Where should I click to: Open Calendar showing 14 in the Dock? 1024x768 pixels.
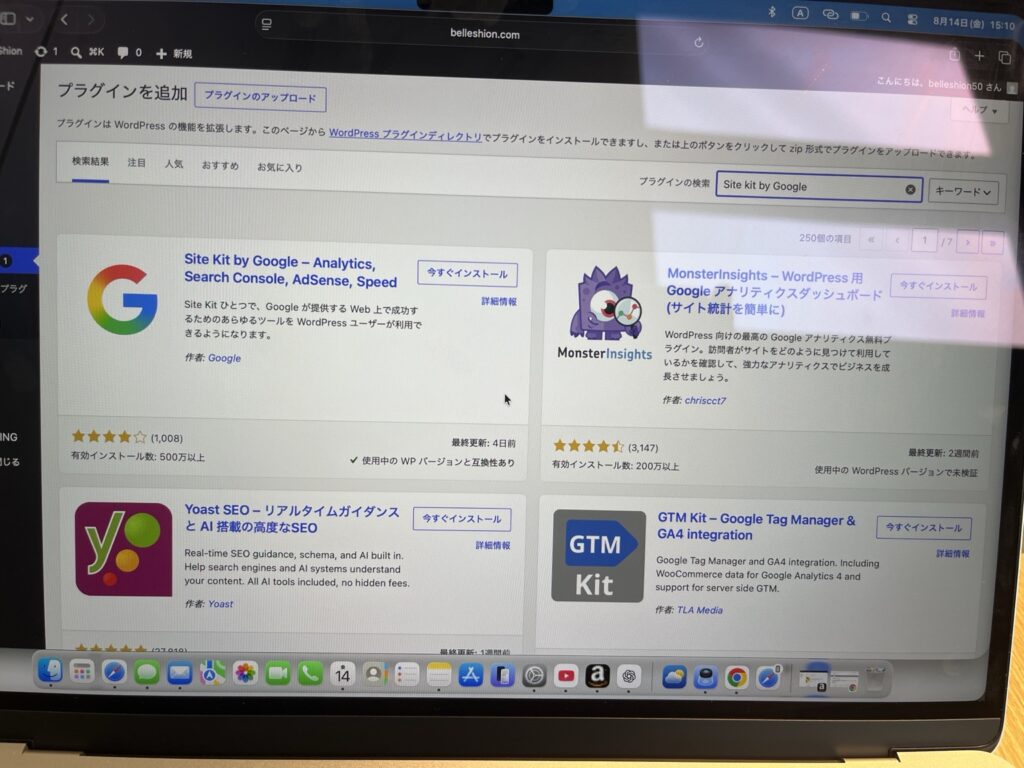[342, 674]
